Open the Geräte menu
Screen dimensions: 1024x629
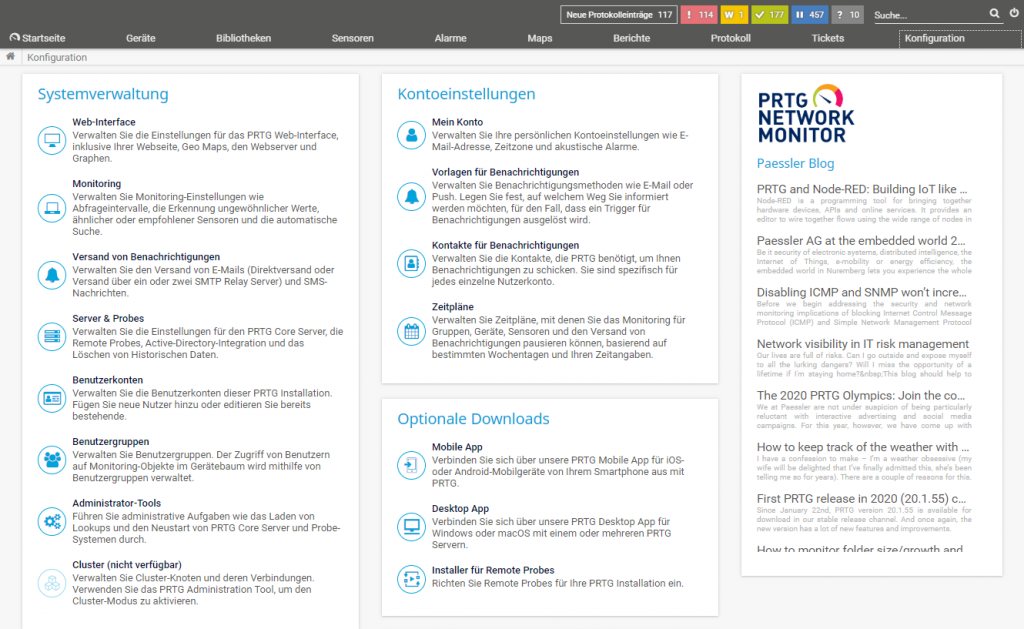[x=140, y=39]
